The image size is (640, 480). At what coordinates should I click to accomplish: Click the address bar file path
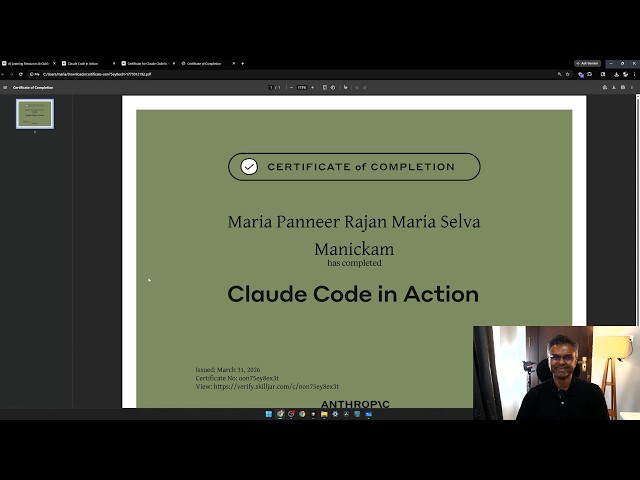click(x=97, y=74)
